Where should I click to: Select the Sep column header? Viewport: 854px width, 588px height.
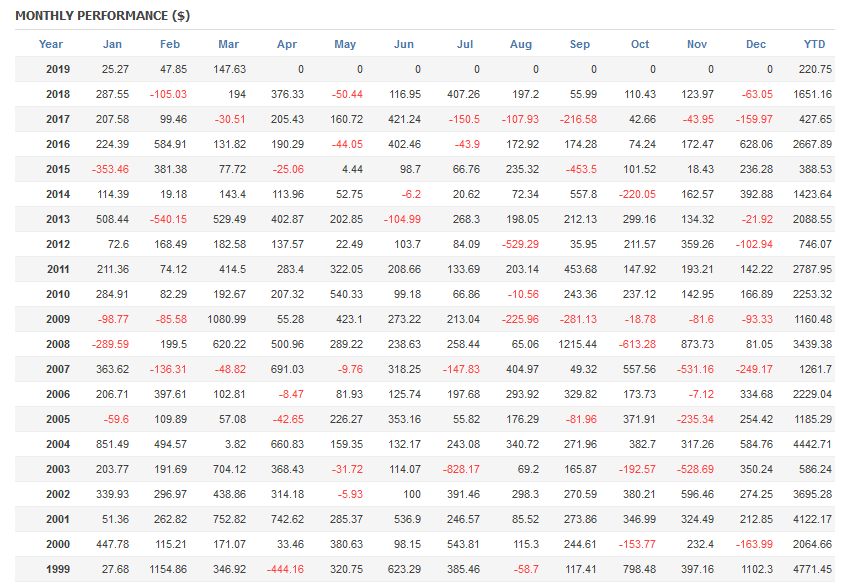[x=580, y=44]
